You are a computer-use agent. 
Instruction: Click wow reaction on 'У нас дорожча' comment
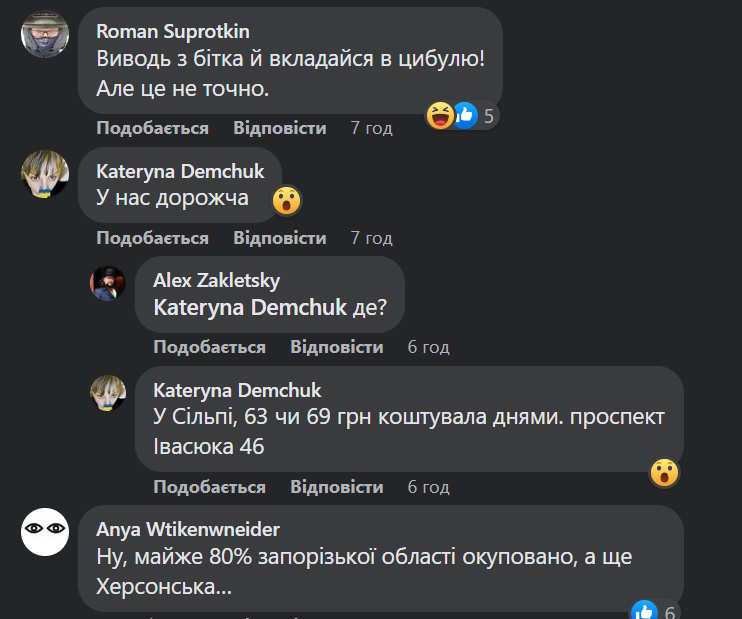coord(287,201)
